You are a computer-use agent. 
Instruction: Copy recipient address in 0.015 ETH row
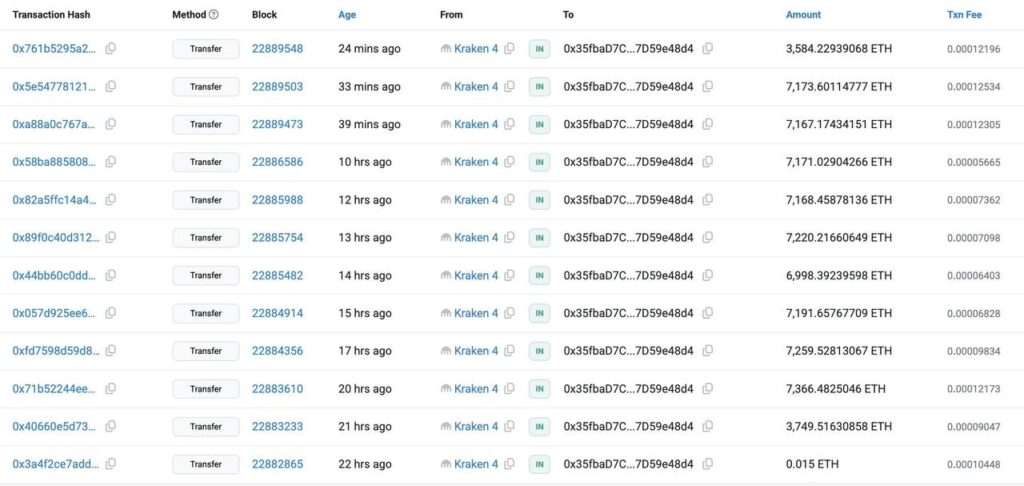click(708, 464)
